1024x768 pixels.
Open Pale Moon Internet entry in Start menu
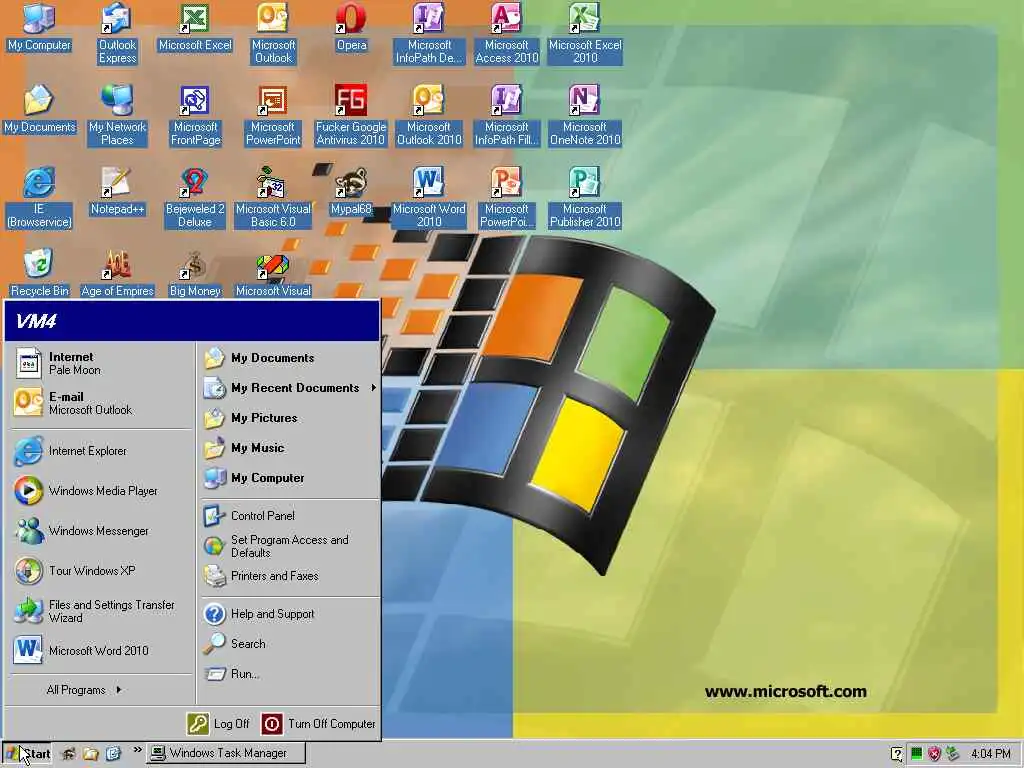tap(101, 364)
